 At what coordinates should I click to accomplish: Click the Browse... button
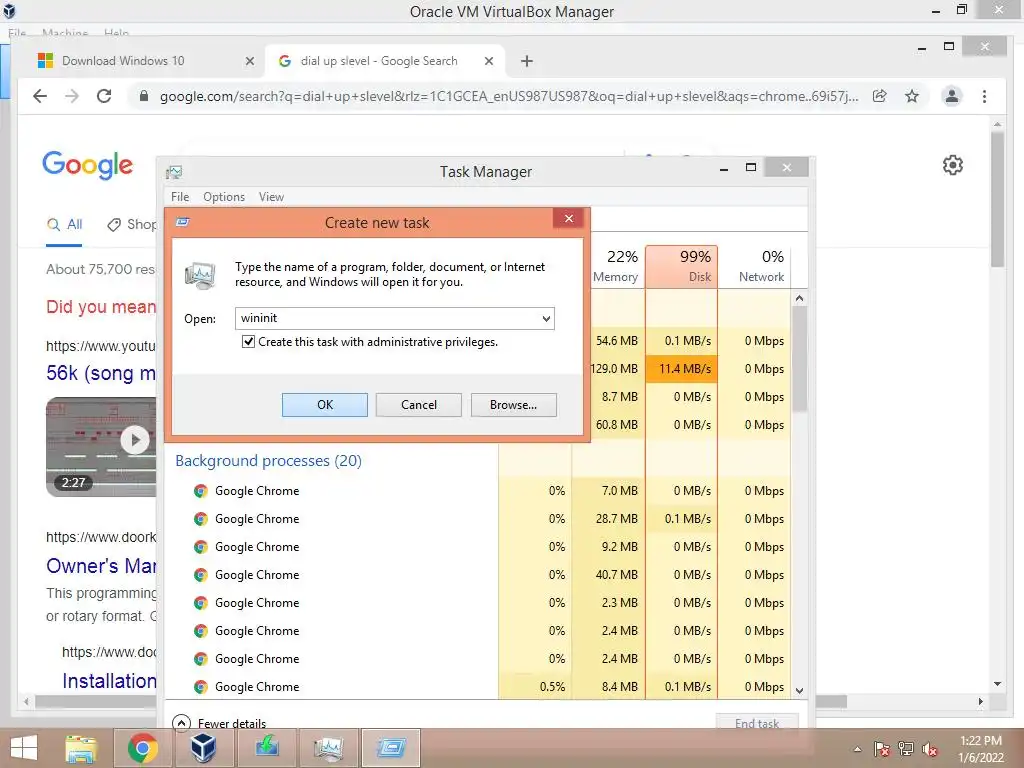pos(513,405)
